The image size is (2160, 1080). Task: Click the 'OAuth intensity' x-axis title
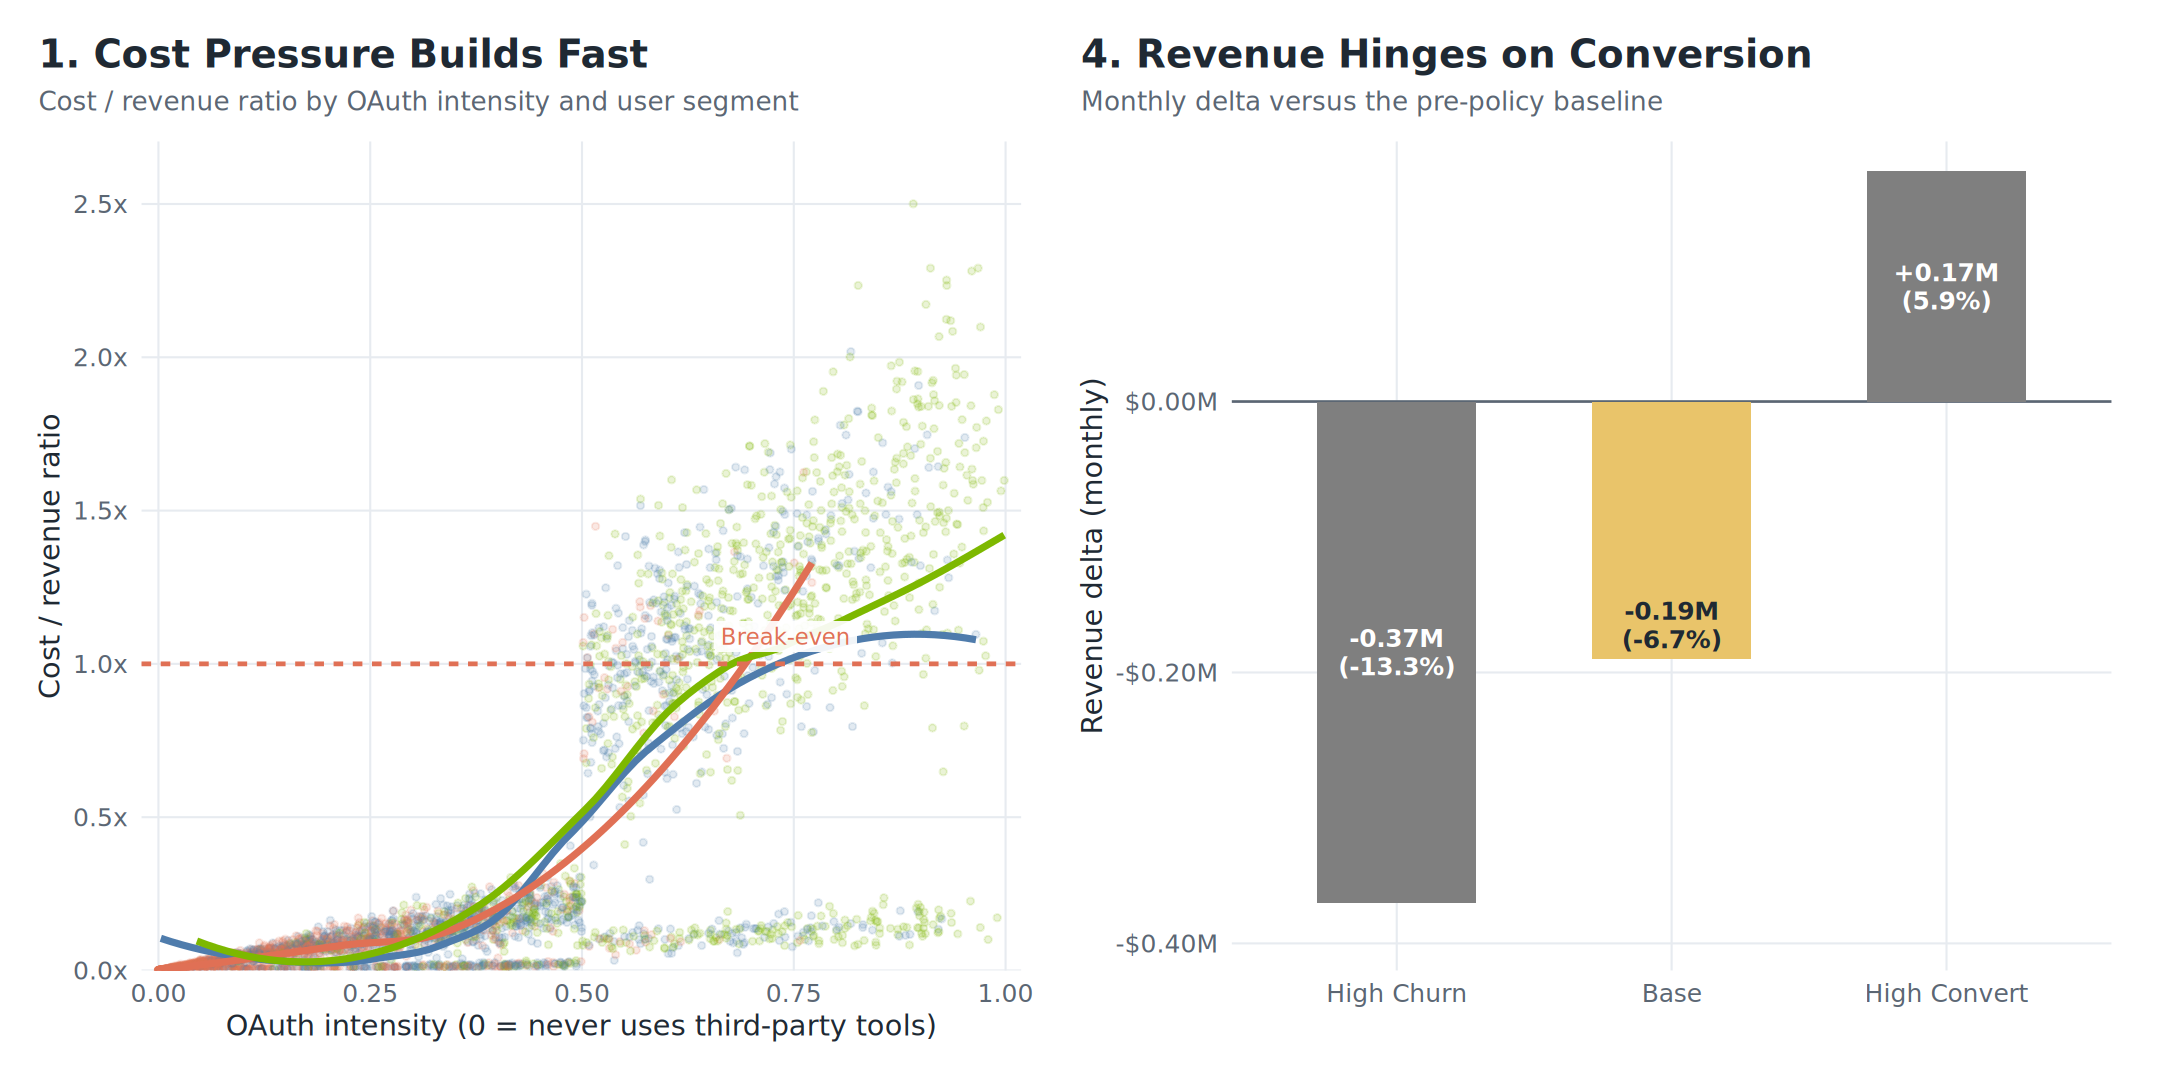[x=581, y=1026]
